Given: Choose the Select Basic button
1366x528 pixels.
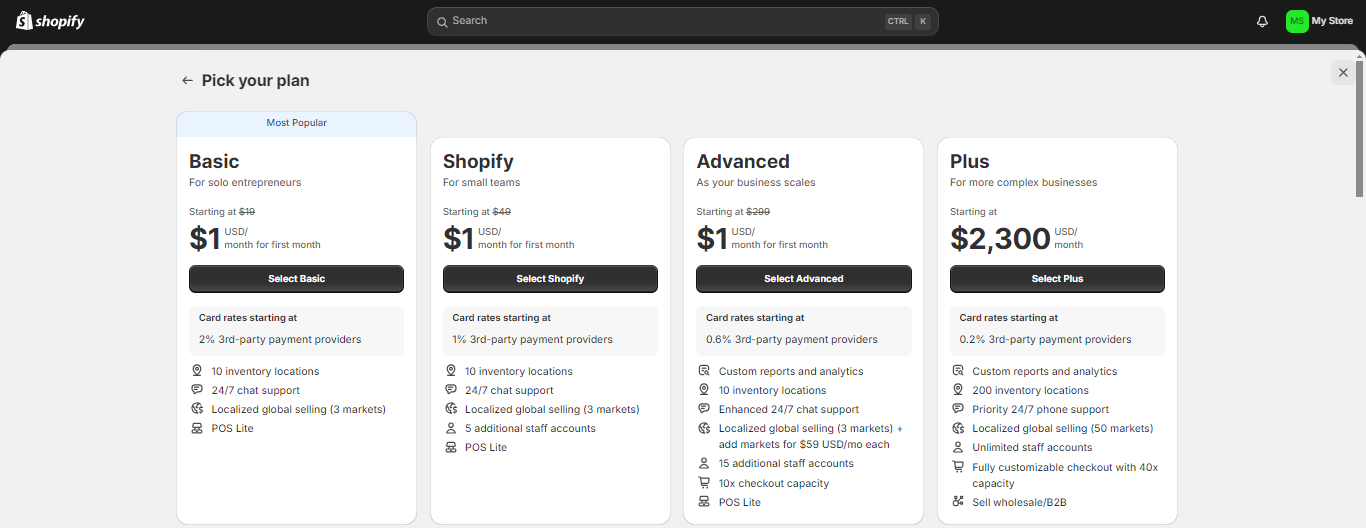Looking at the screenshot, I should point(296,279).
